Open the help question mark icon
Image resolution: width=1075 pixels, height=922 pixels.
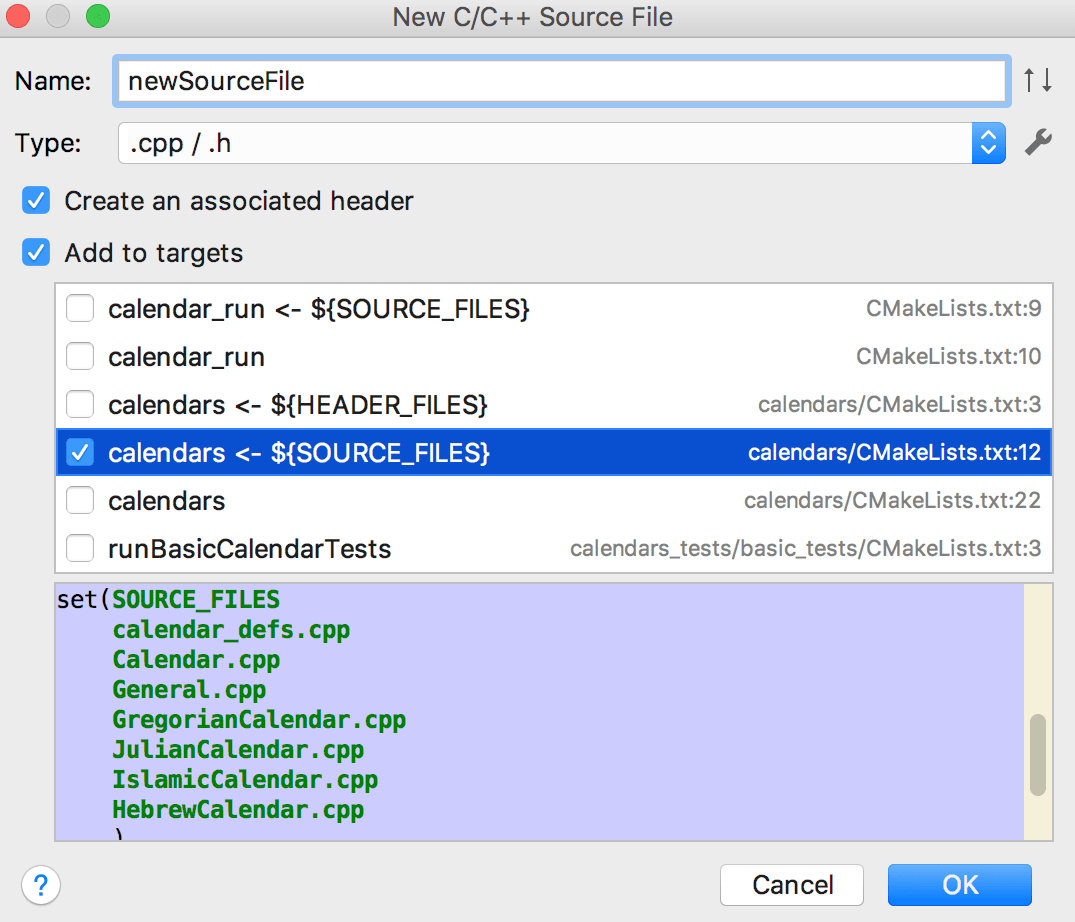[x=40, y=885]
